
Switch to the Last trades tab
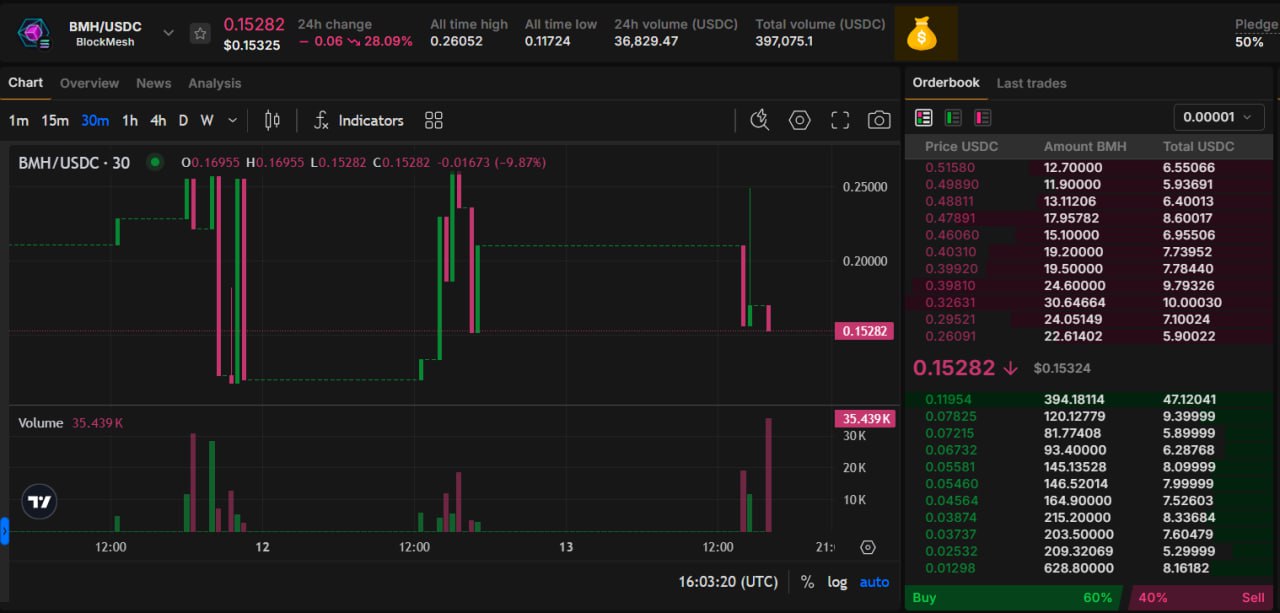[x=1031, y=83]
